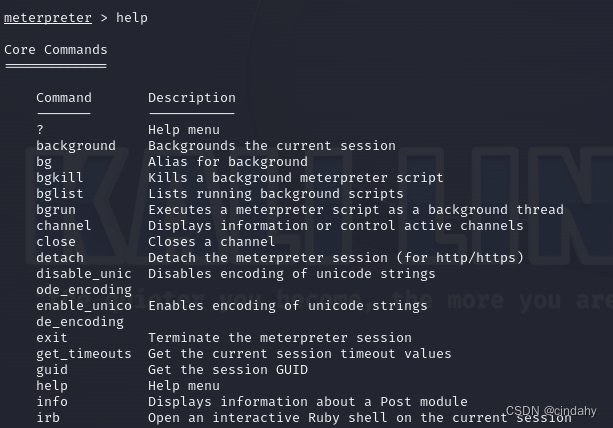
Task: Click the "Core Commands" heading
Action: pyautogui.click(x=56, y=49)
